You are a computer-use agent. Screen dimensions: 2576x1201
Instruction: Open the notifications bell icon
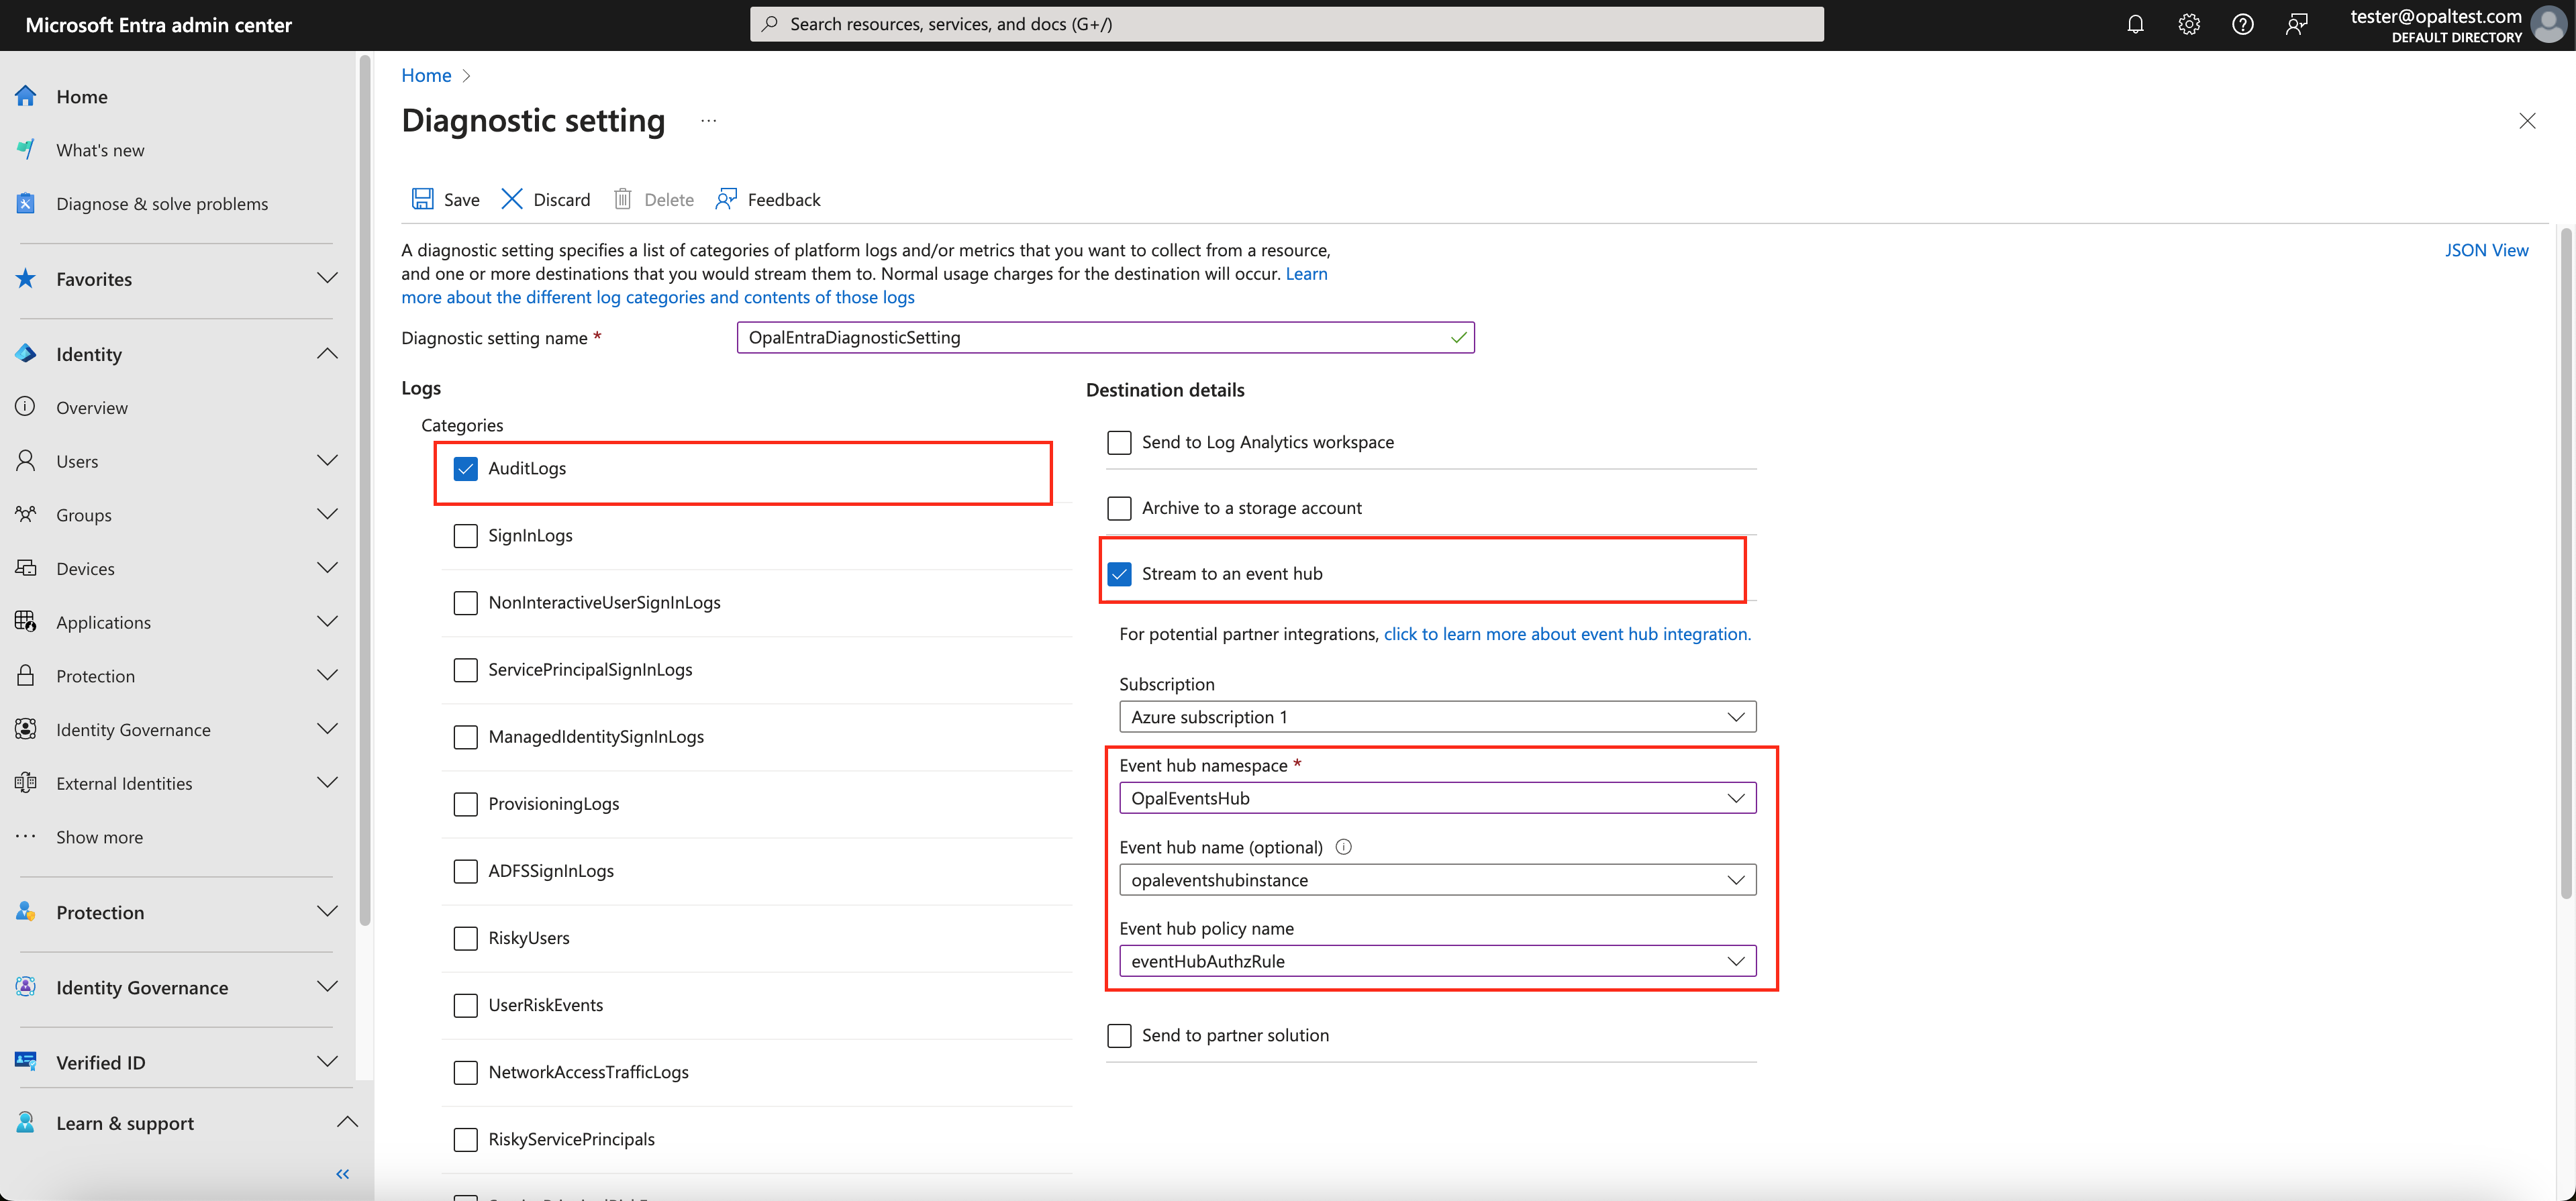click(x=2135, y=24)
